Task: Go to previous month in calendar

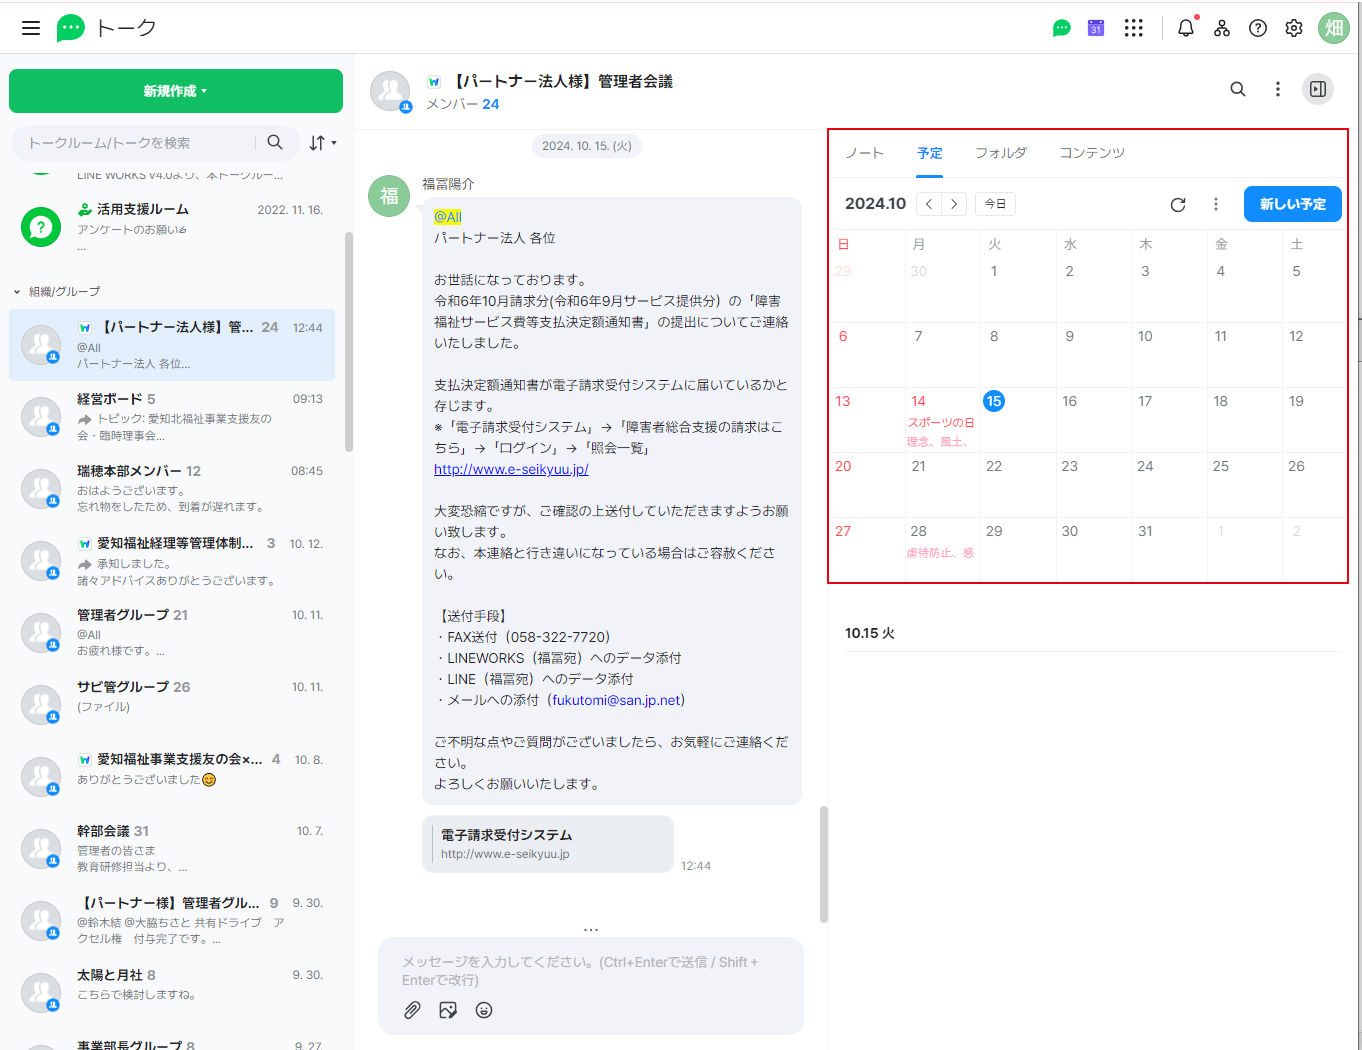Action: coord(929,204)
